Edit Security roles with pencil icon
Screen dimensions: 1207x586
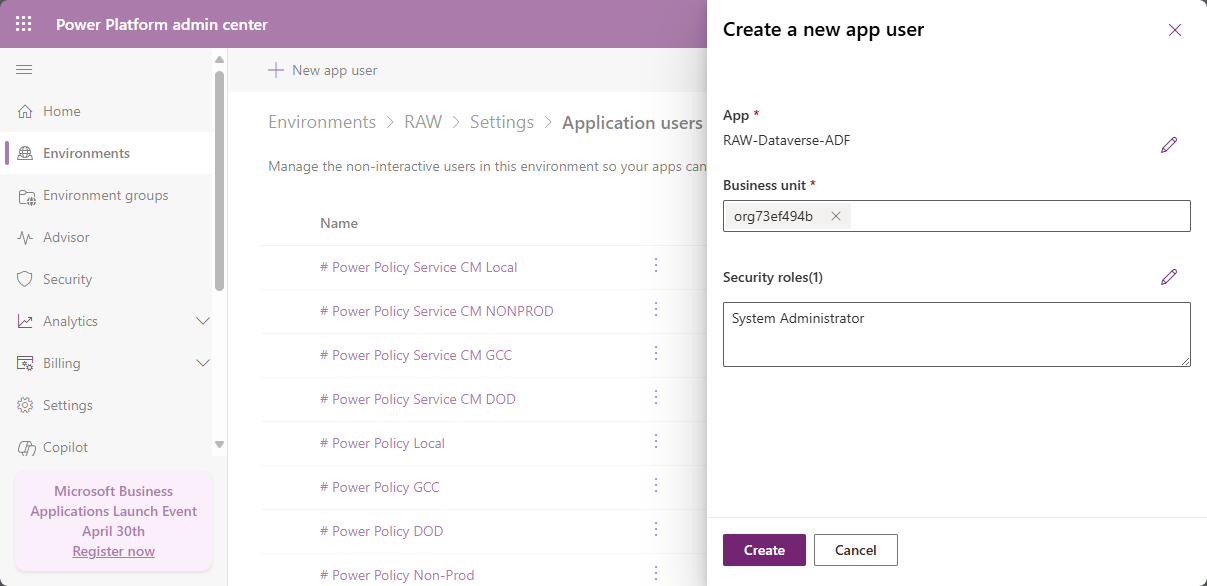coord(1169,277)
